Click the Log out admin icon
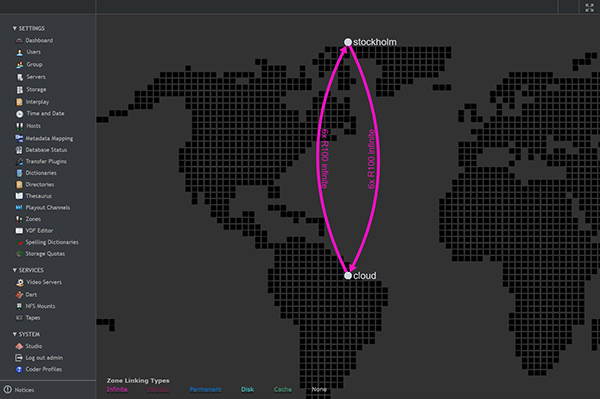This screenshot has width=600, height=399. (x=19, y=358)
